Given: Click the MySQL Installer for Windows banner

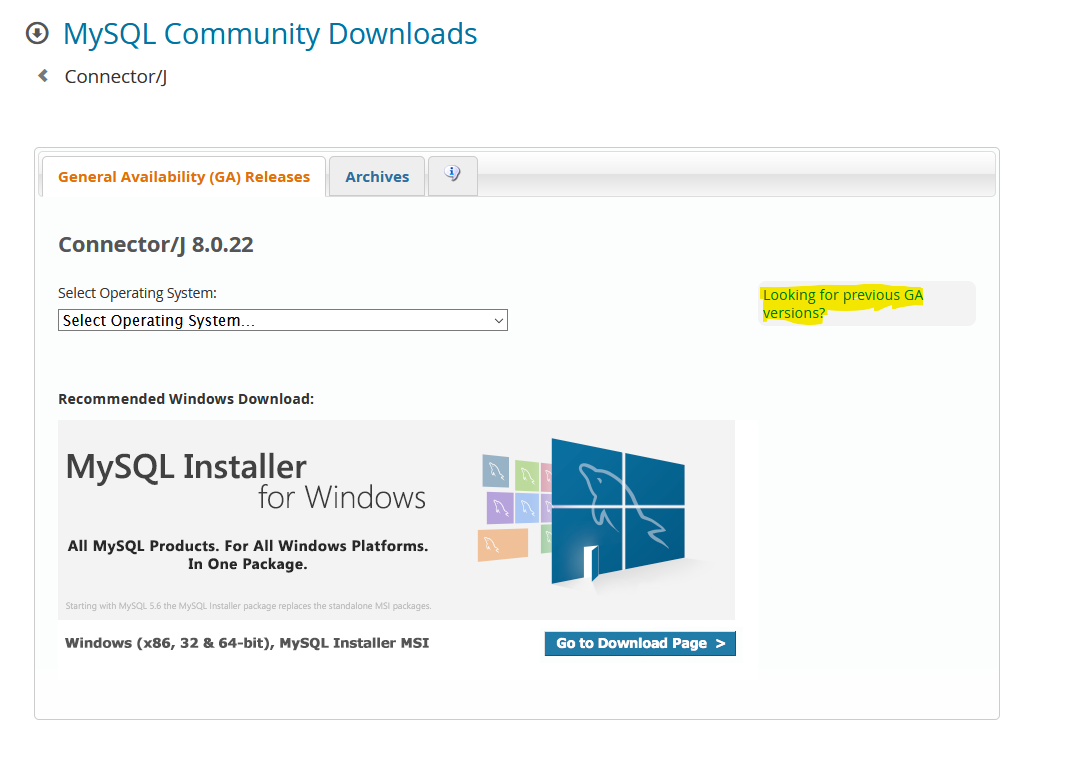Looking at the screenshot, I should pyautogui.click(x=397, y=519).
